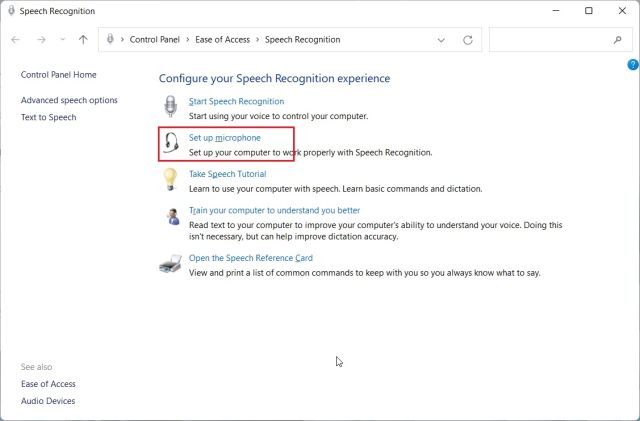This screenshot has width=640, height=421.
Task: Refresh the Control Panel page
Action: [x=467, y=40]
